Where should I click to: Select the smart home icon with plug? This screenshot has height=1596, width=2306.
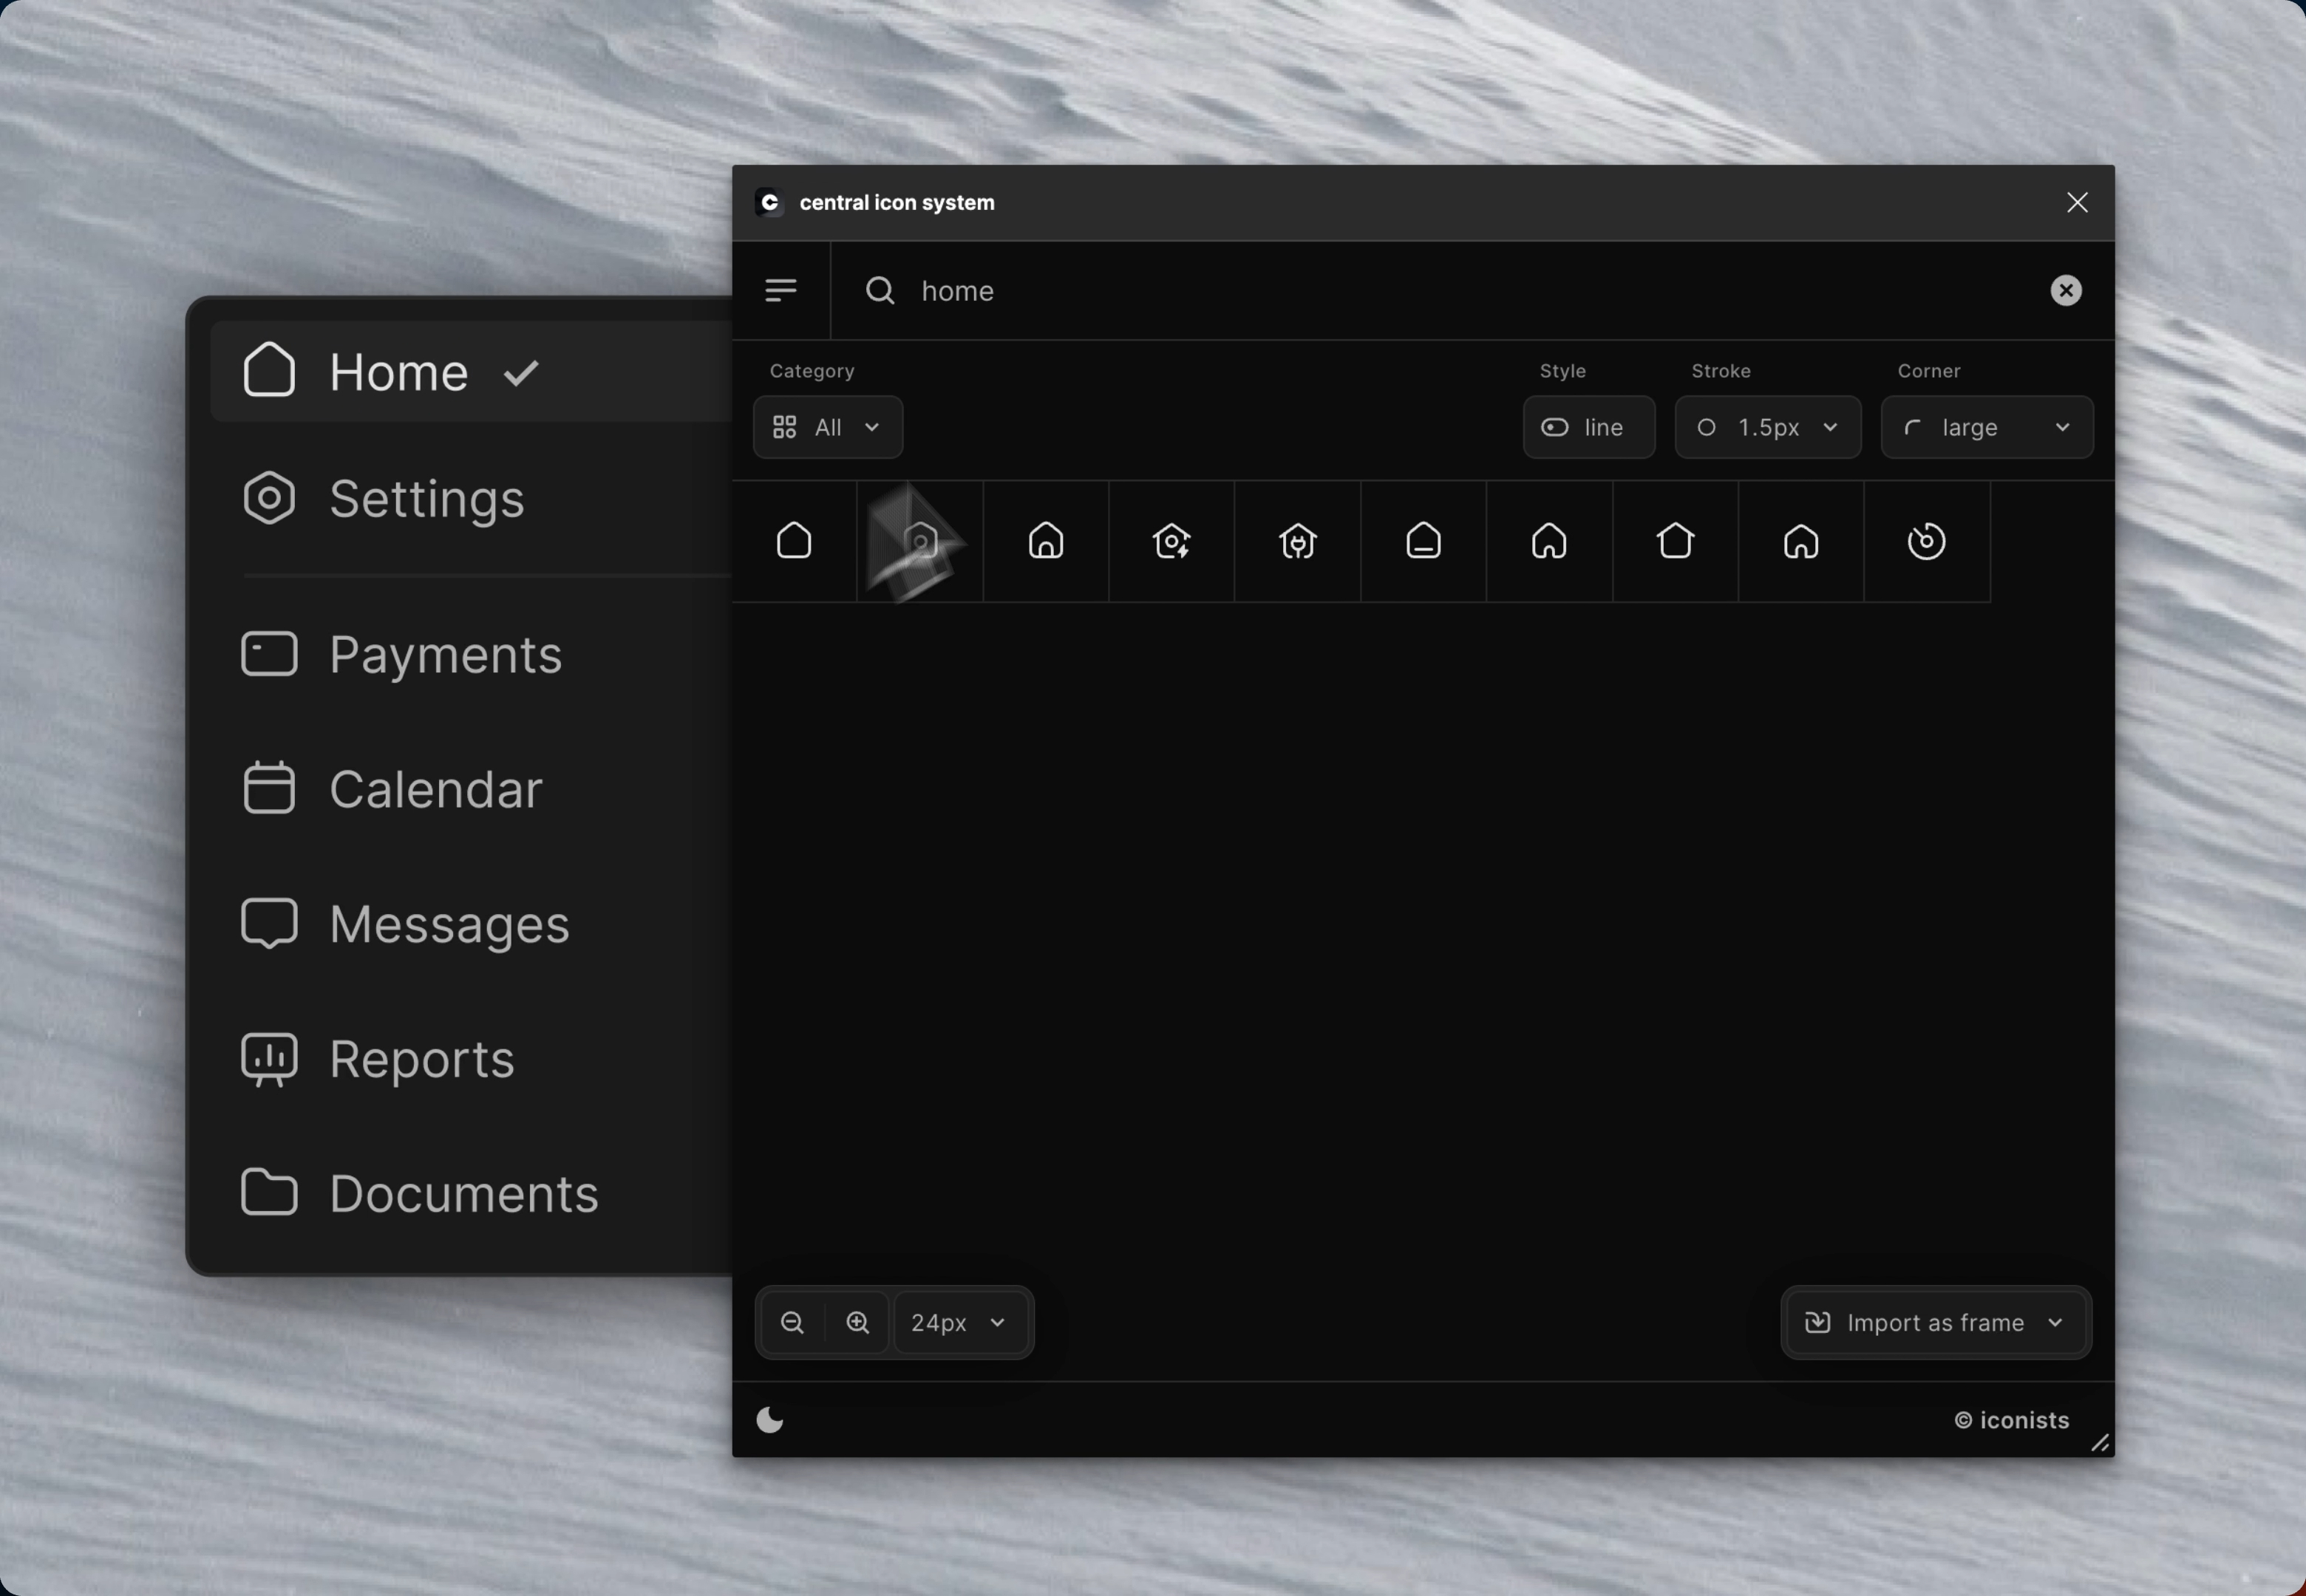click(1297, 540)
